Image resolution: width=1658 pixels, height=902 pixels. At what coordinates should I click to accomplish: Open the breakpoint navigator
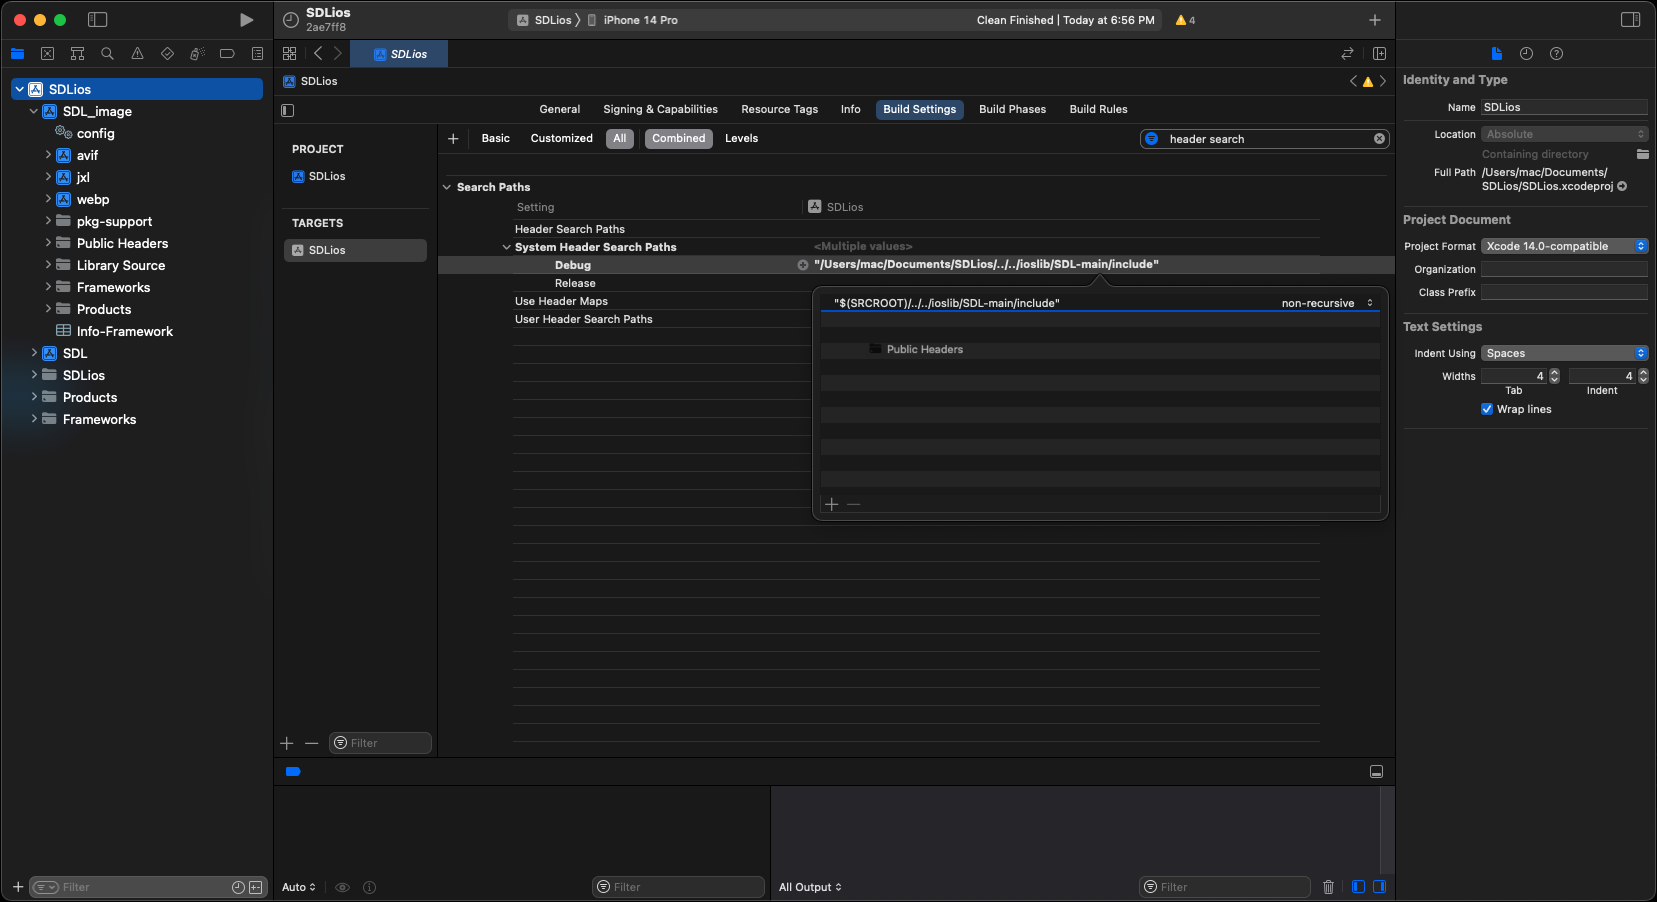227,54
